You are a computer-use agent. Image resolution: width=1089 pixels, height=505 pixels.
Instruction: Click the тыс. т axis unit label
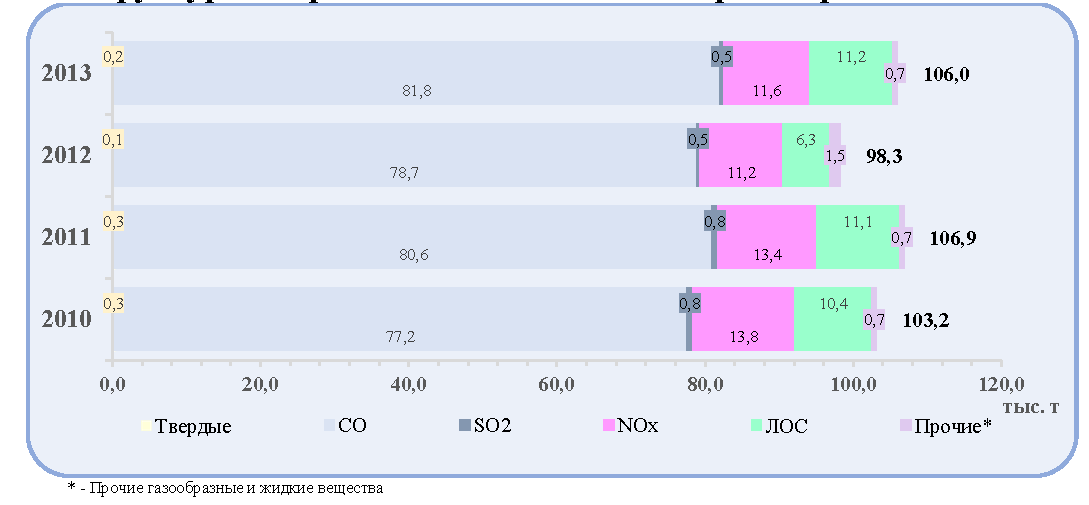coord(1030,407)
